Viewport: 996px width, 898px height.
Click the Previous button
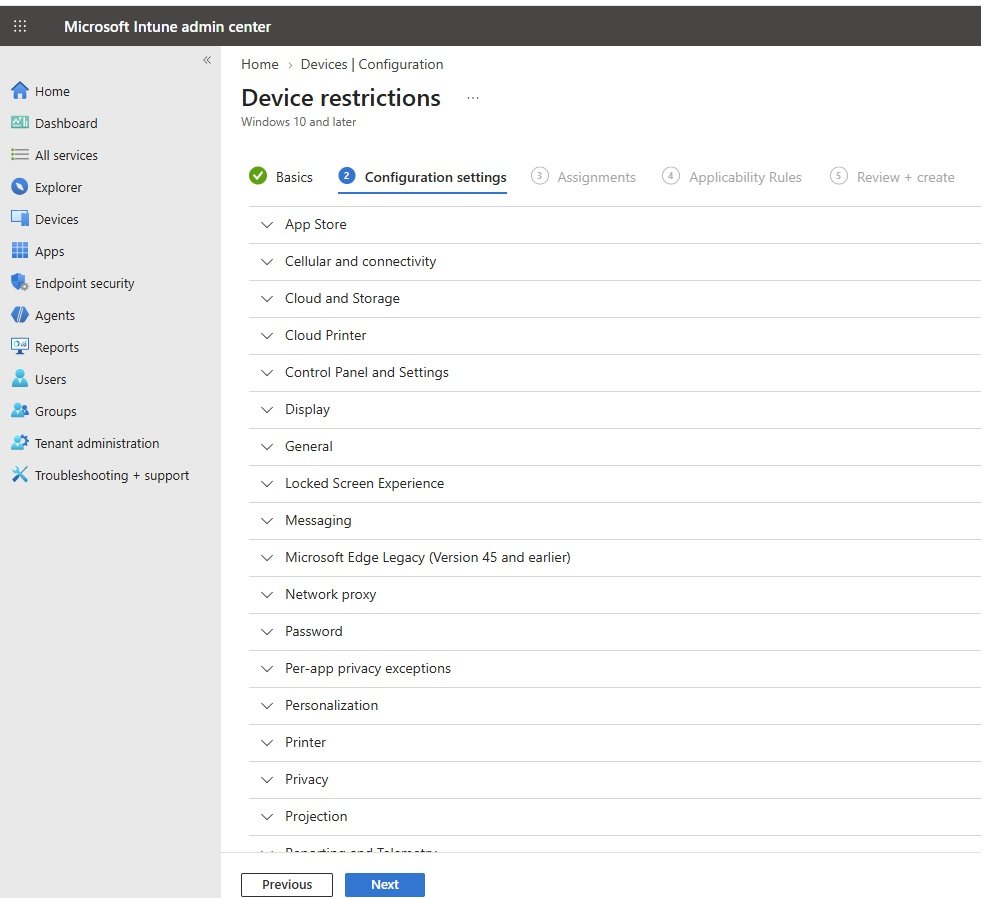287,885
